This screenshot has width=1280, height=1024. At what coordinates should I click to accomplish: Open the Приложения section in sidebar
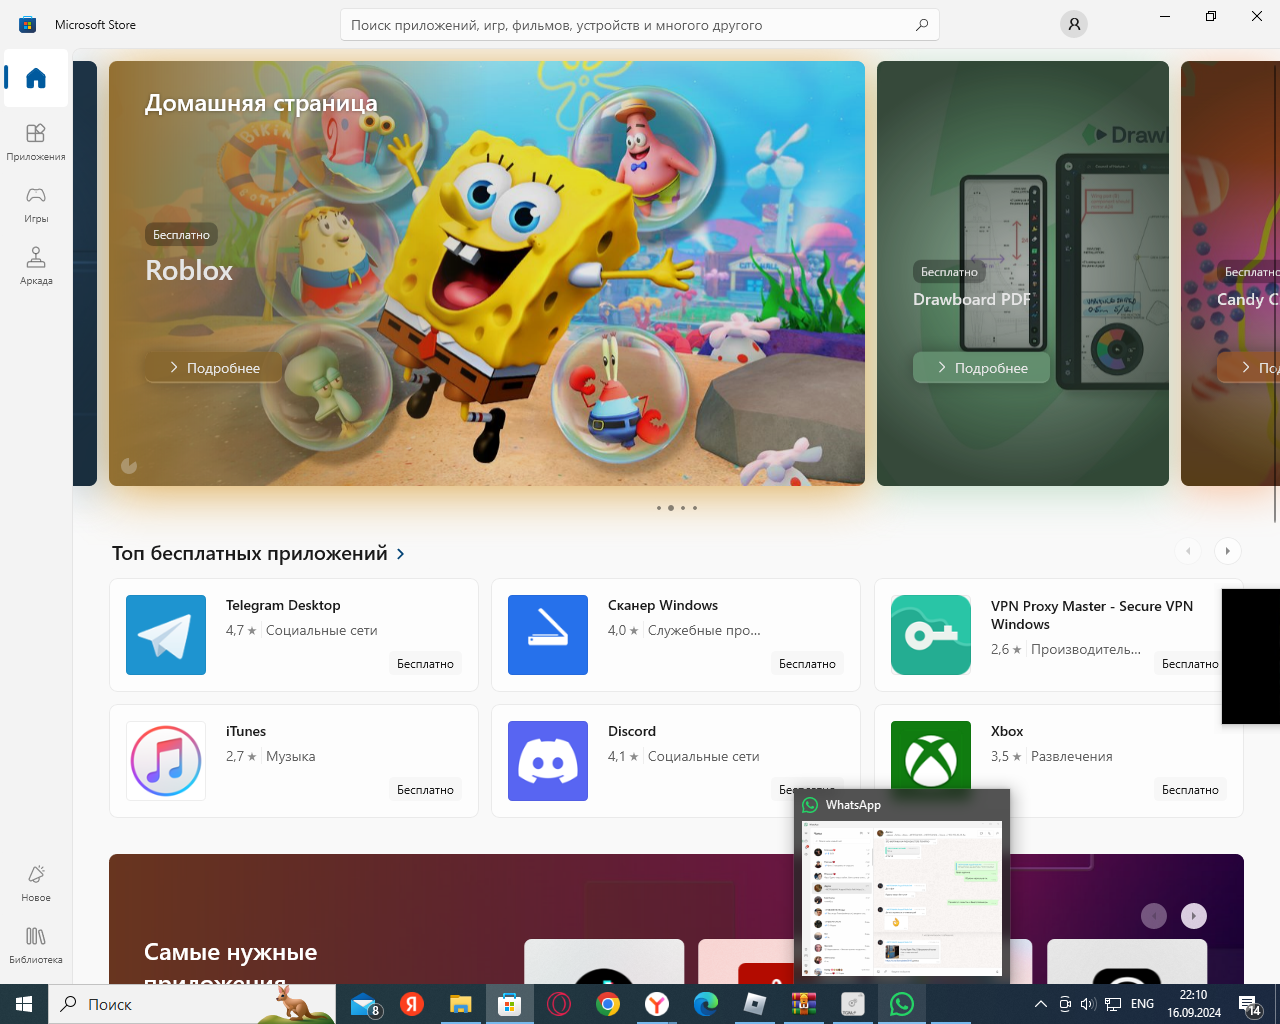(x=36, y=141)
